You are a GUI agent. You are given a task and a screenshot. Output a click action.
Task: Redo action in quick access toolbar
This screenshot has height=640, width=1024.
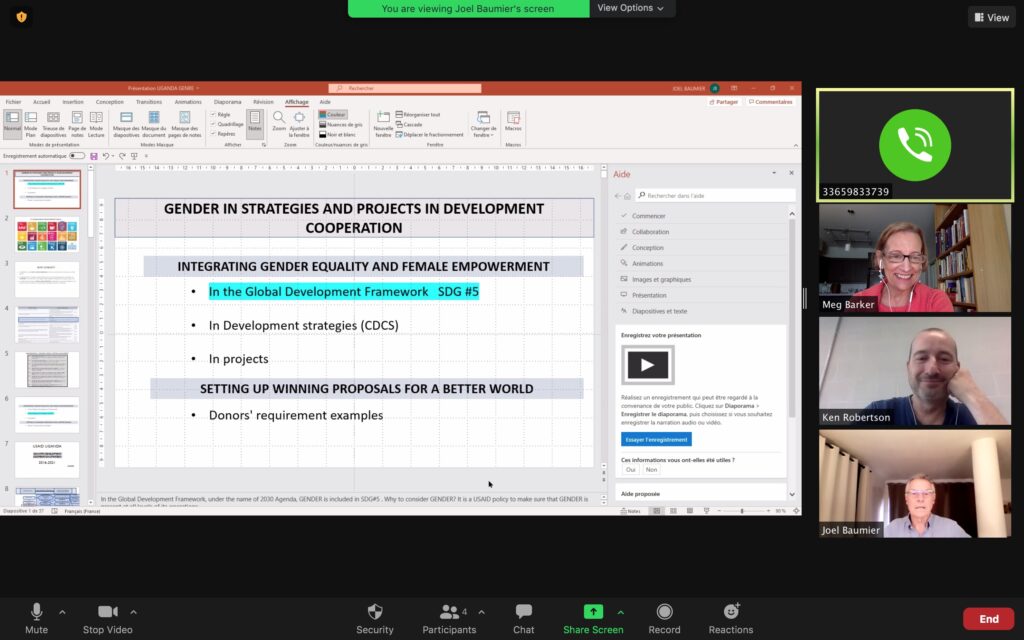coord(122,156)
